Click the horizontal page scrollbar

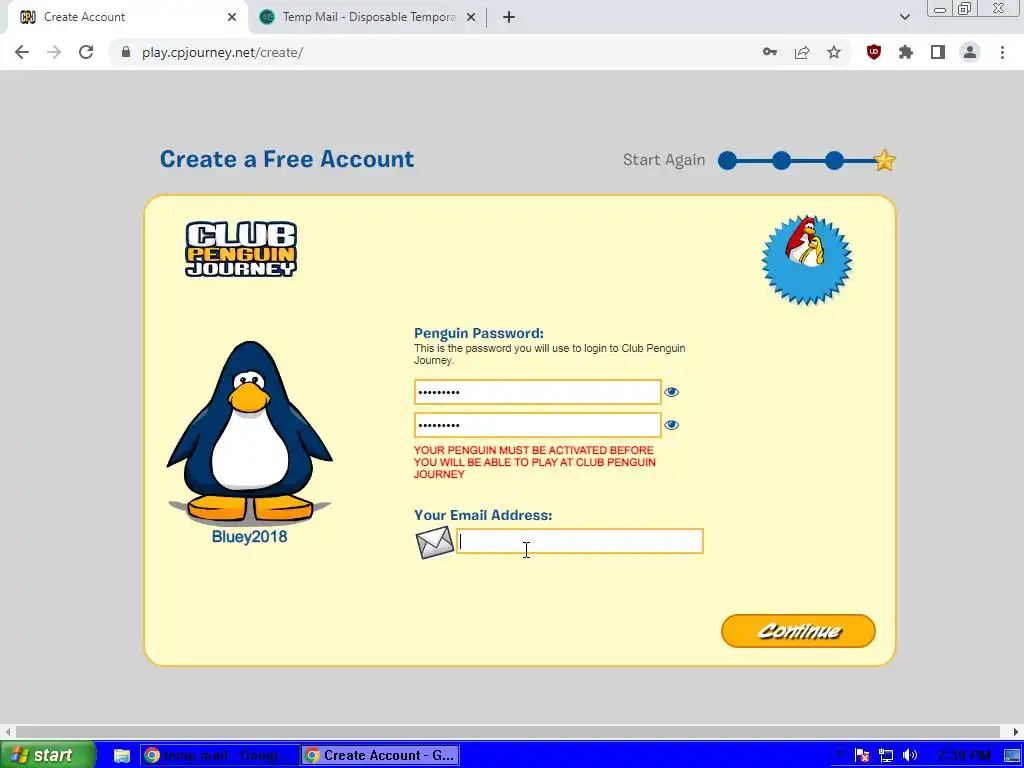coord(507,732)
